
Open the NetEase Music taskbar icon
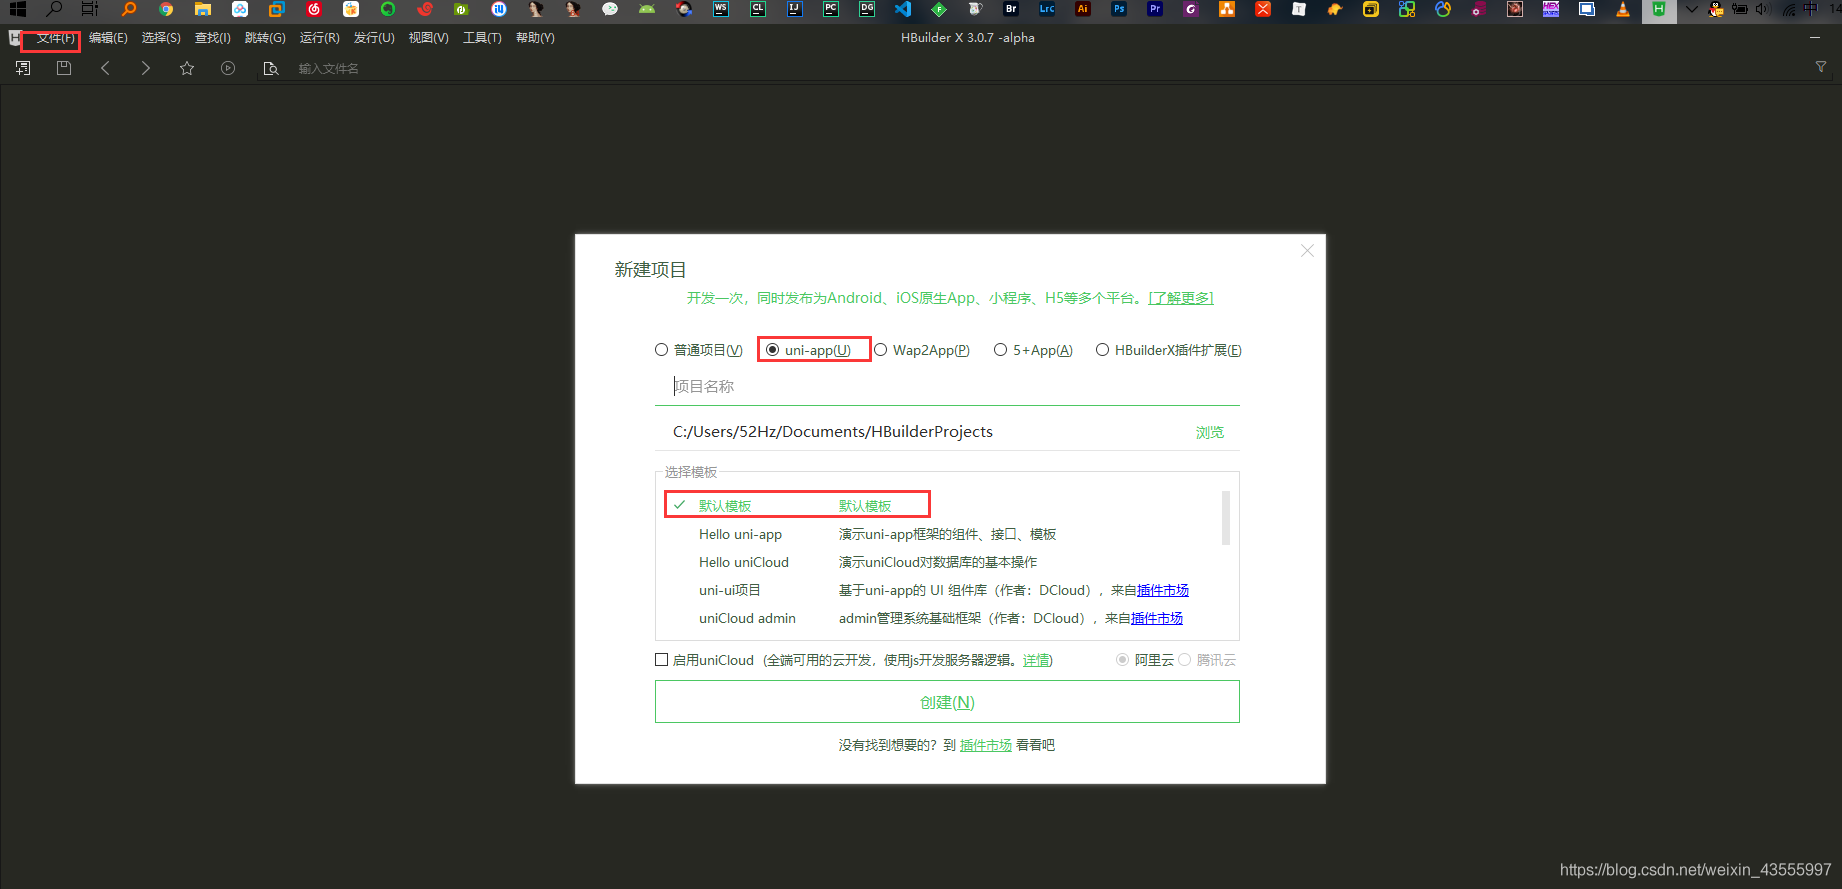click(314, 9)
